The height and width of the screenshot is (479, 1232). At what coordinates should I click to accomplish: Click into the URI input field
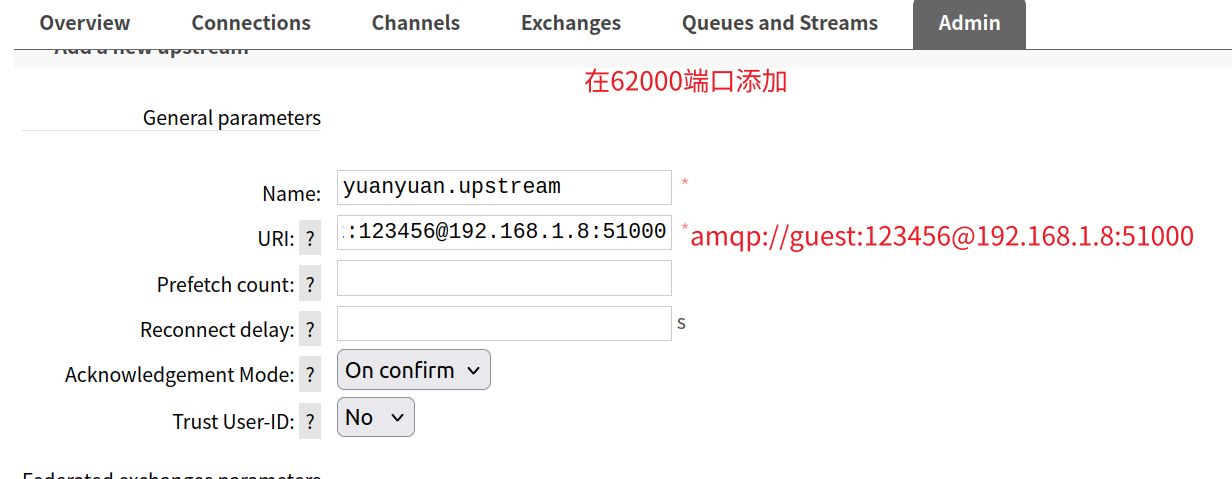click(x=504, y=232)
